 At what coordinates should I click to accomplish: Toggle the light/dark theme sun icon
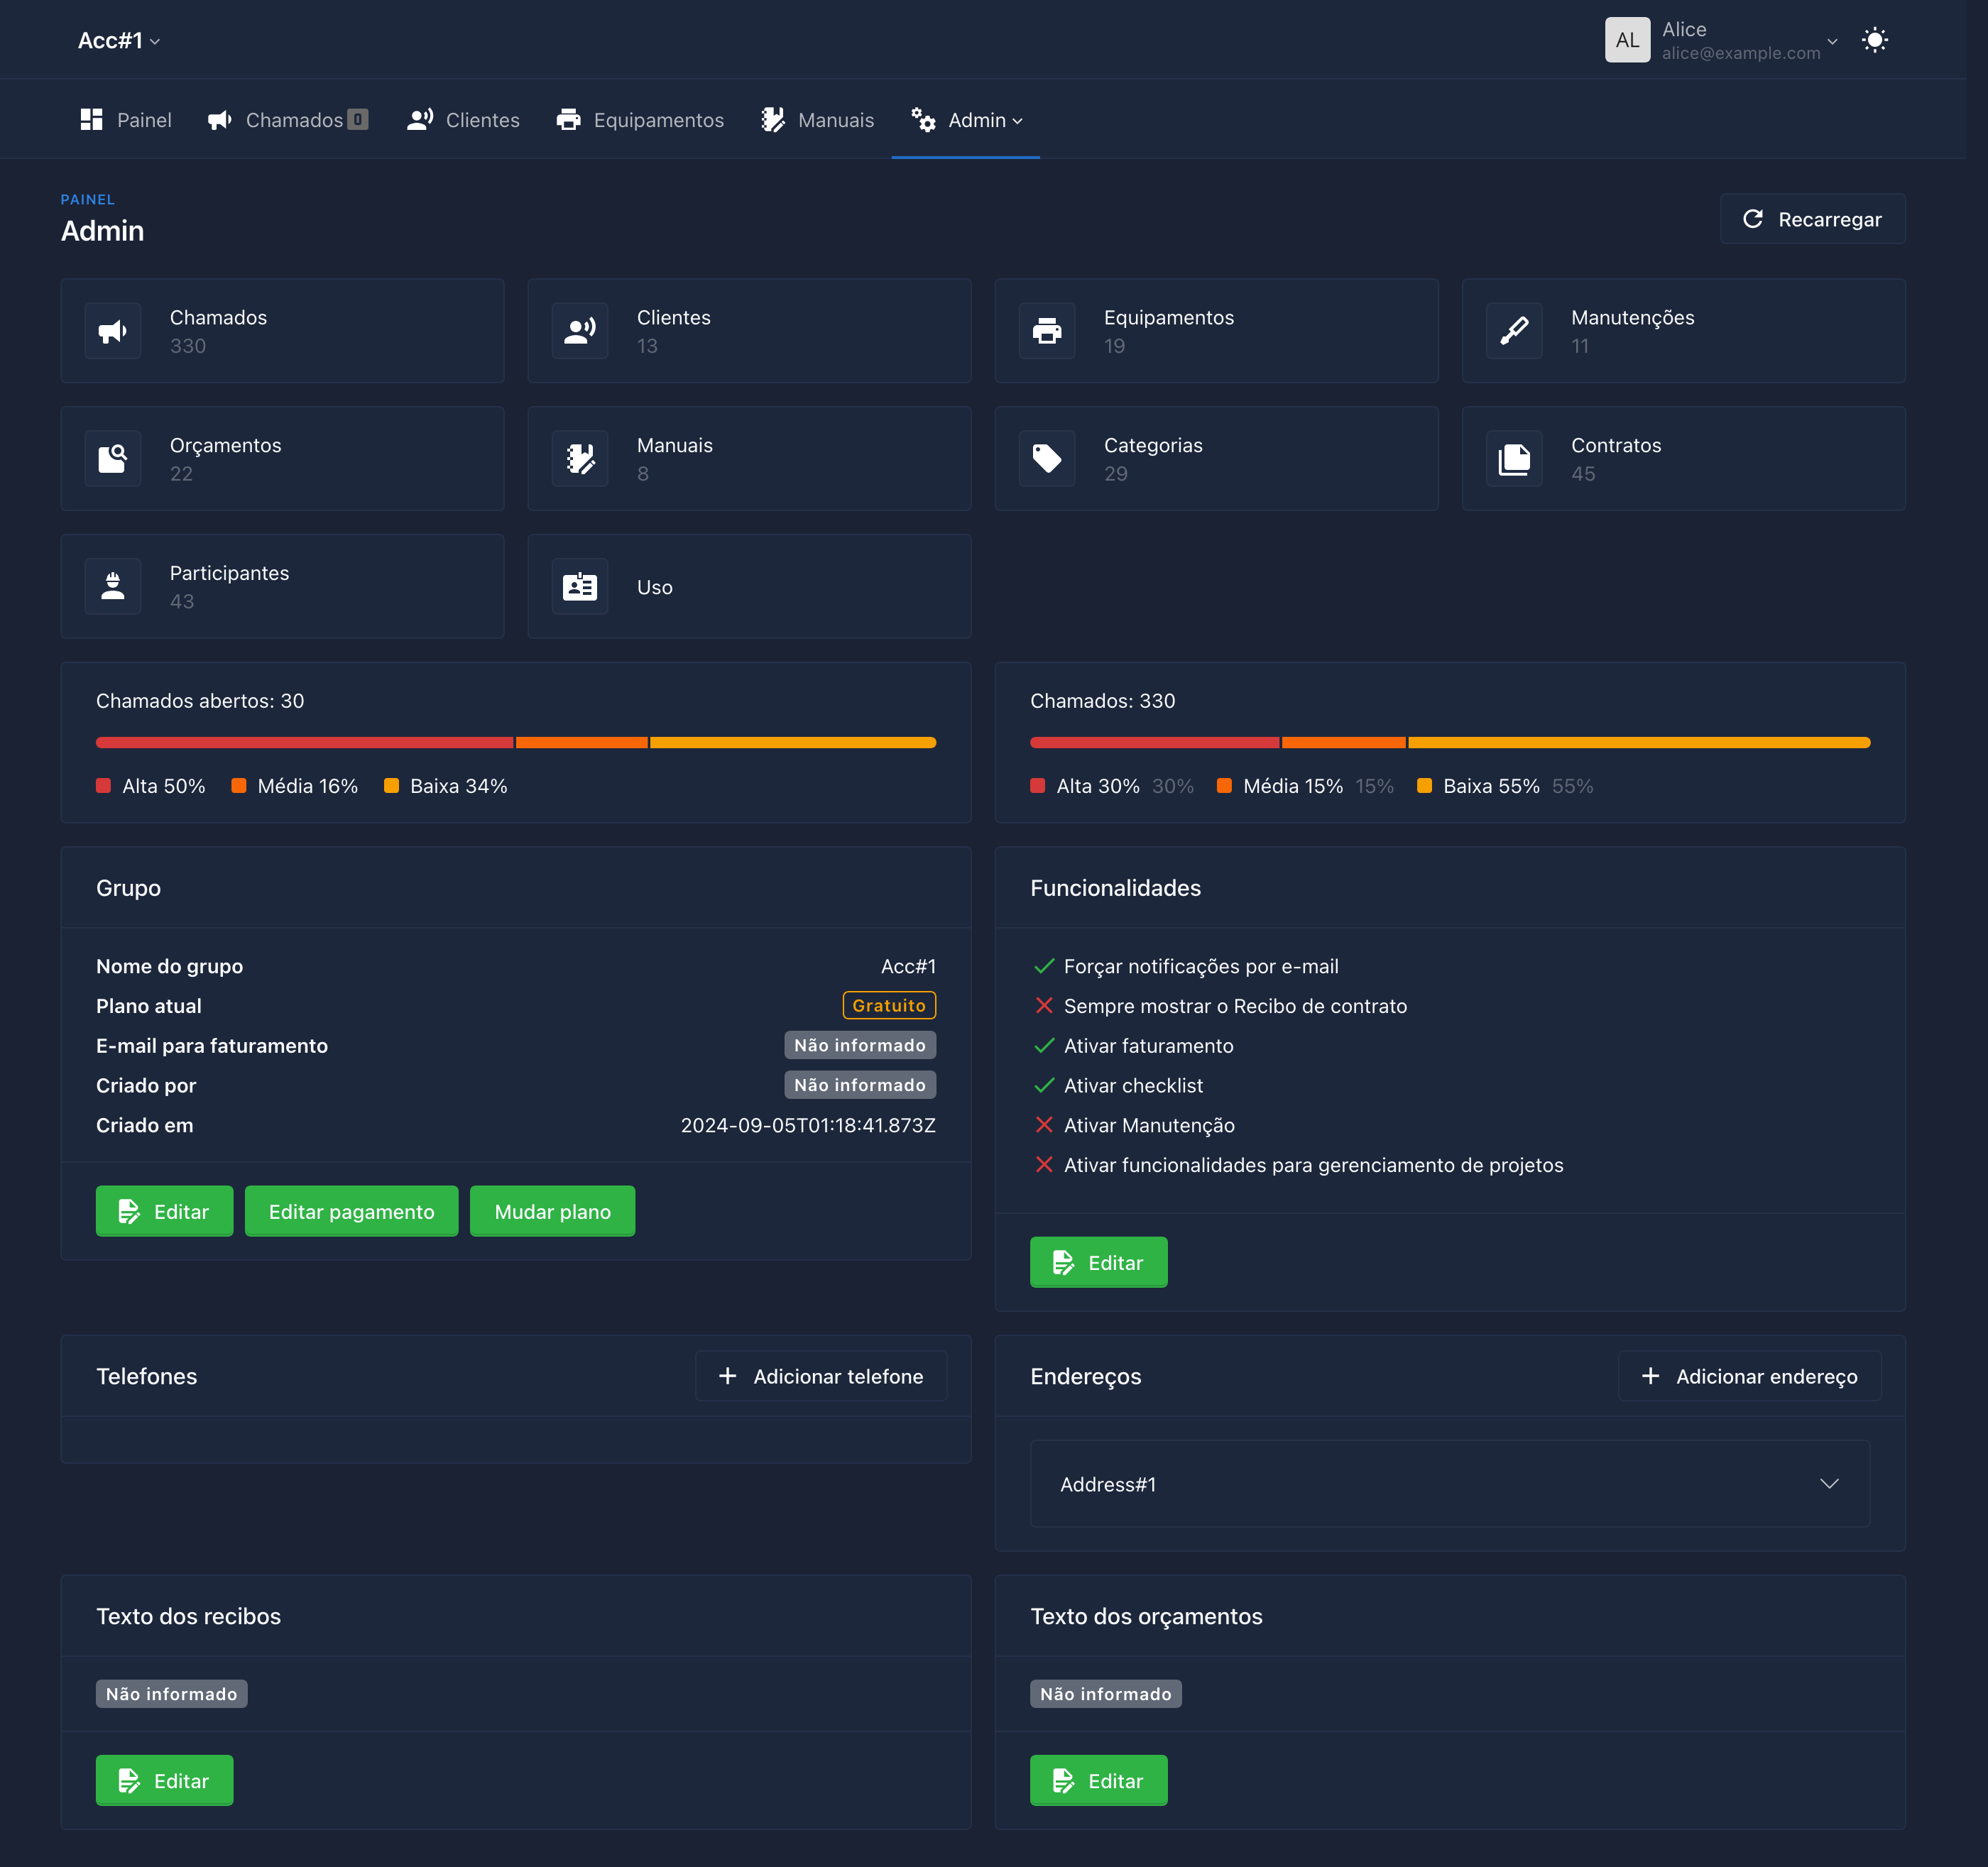click(1874, 40)
